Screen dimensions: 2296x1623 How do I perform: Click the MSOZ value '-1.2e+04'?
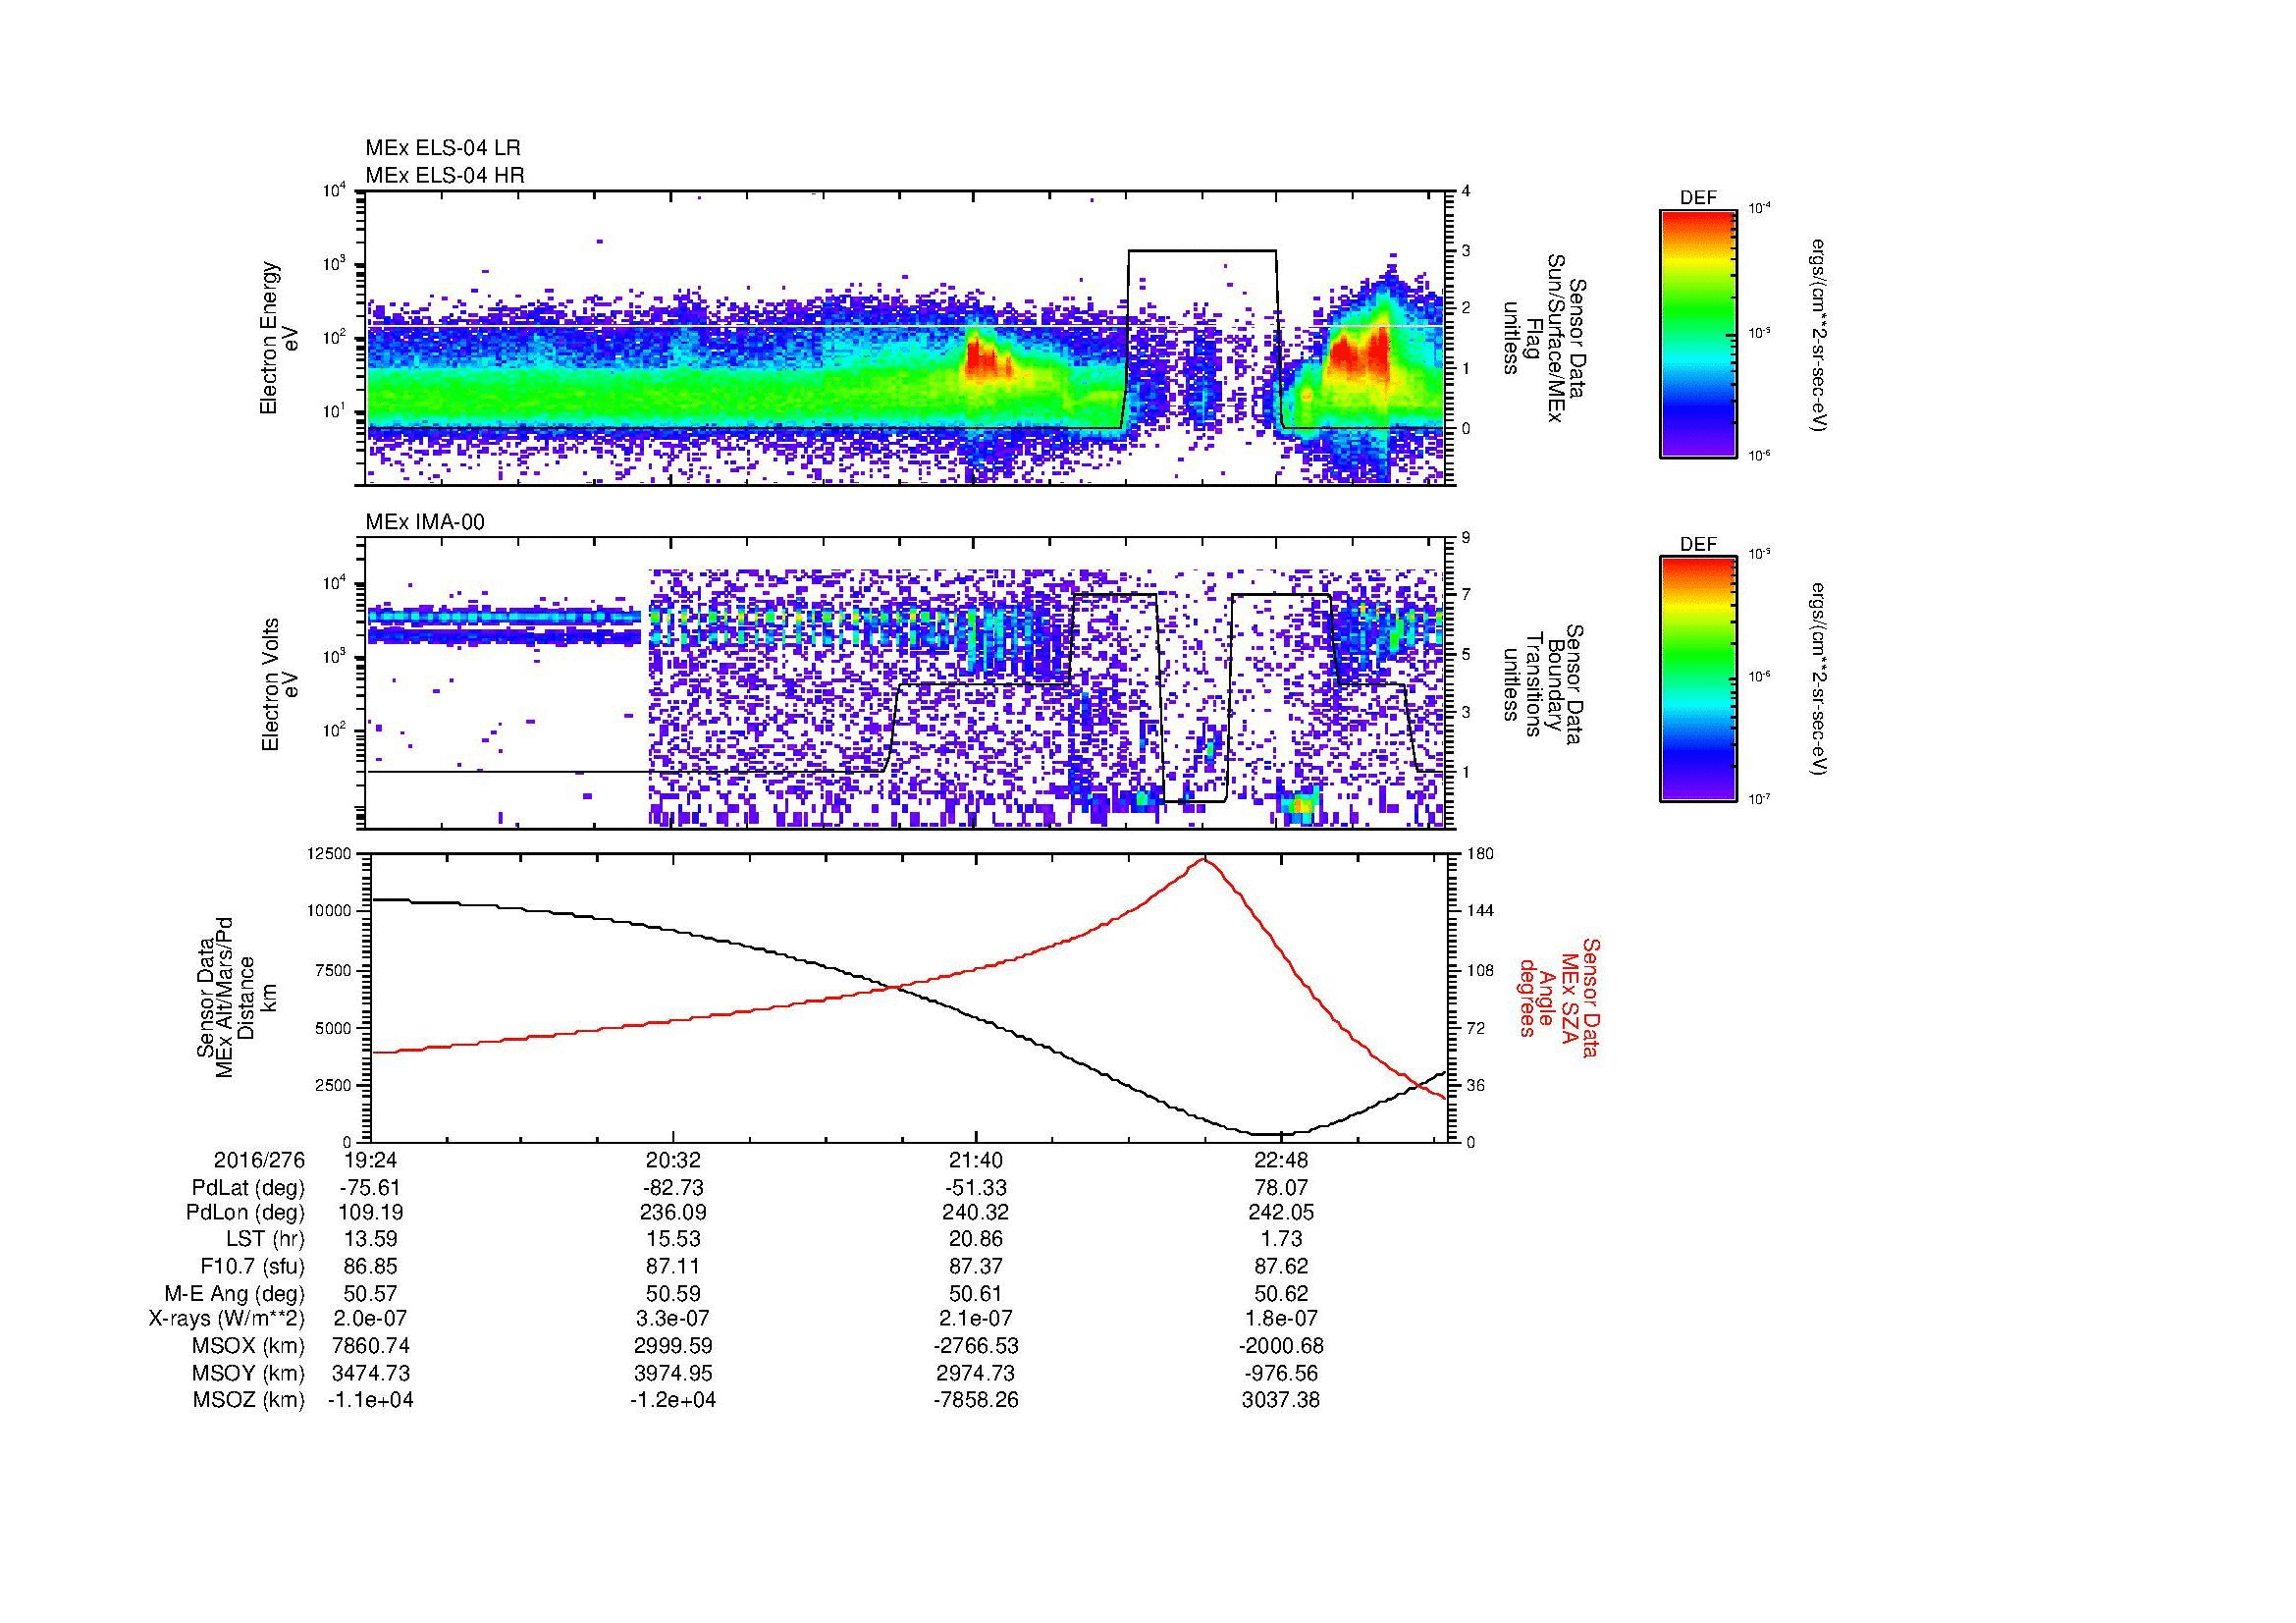tap(673, 1400)
